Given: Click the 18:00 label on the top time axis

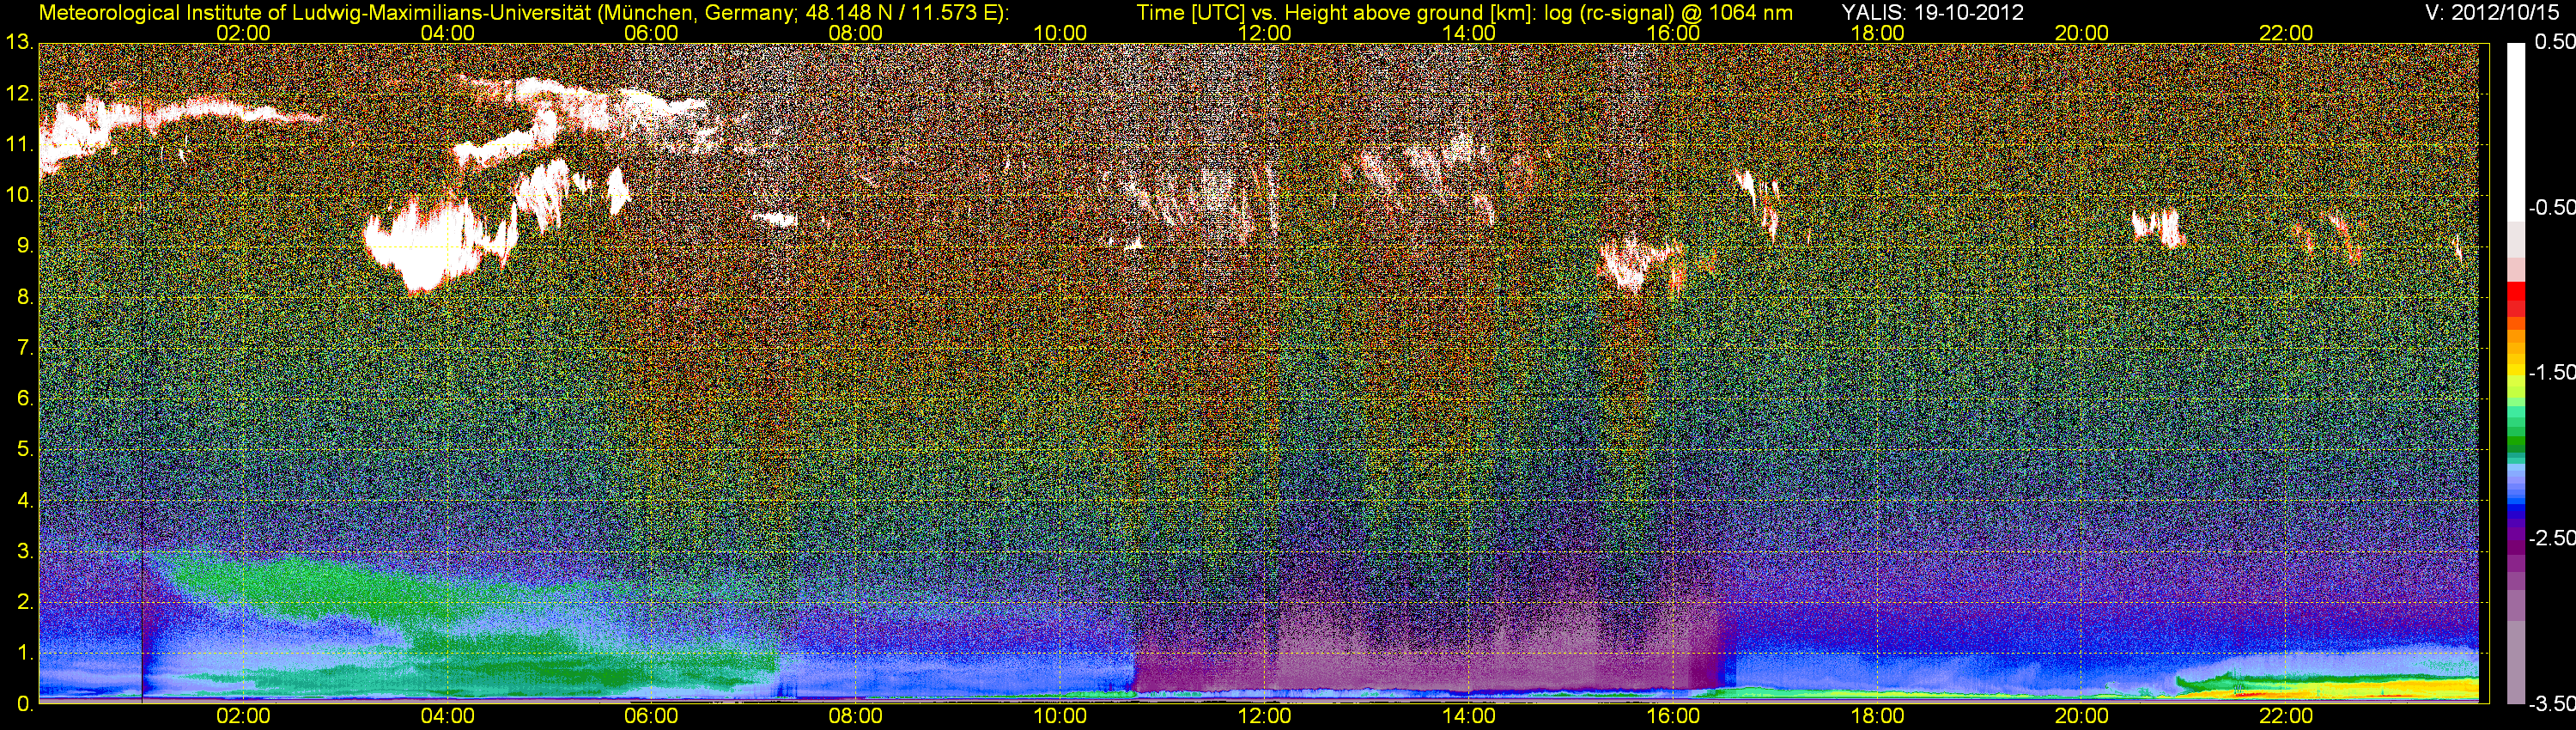Looking at the screenshot, I should 1877,33.
